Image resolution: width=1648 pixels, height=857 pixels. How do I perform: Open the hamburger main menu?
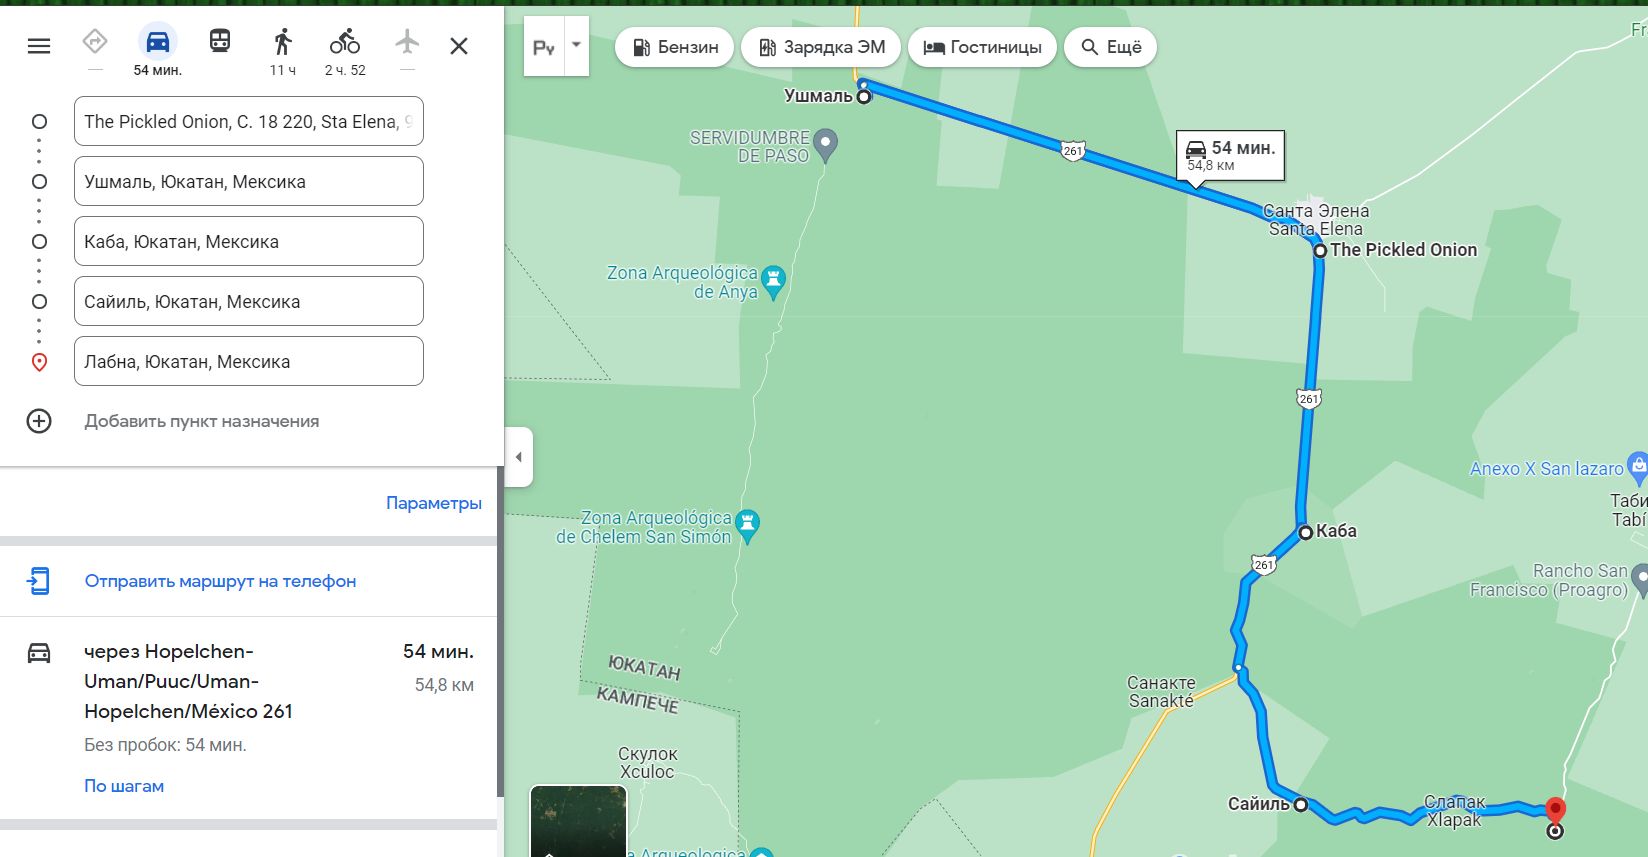pos(39,46)
